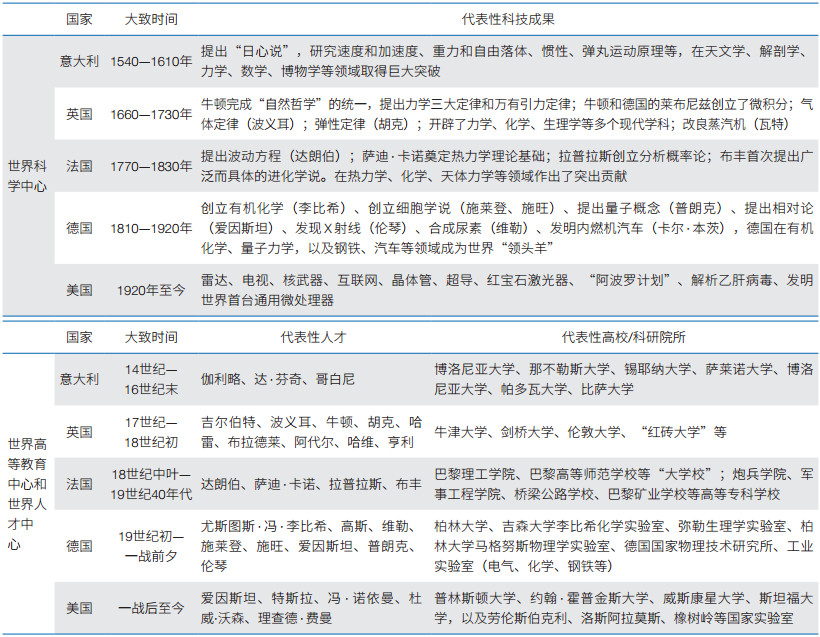Select the period cell "1540—1610年"
This screenshot has width=820, height=637.
[151, 62]
